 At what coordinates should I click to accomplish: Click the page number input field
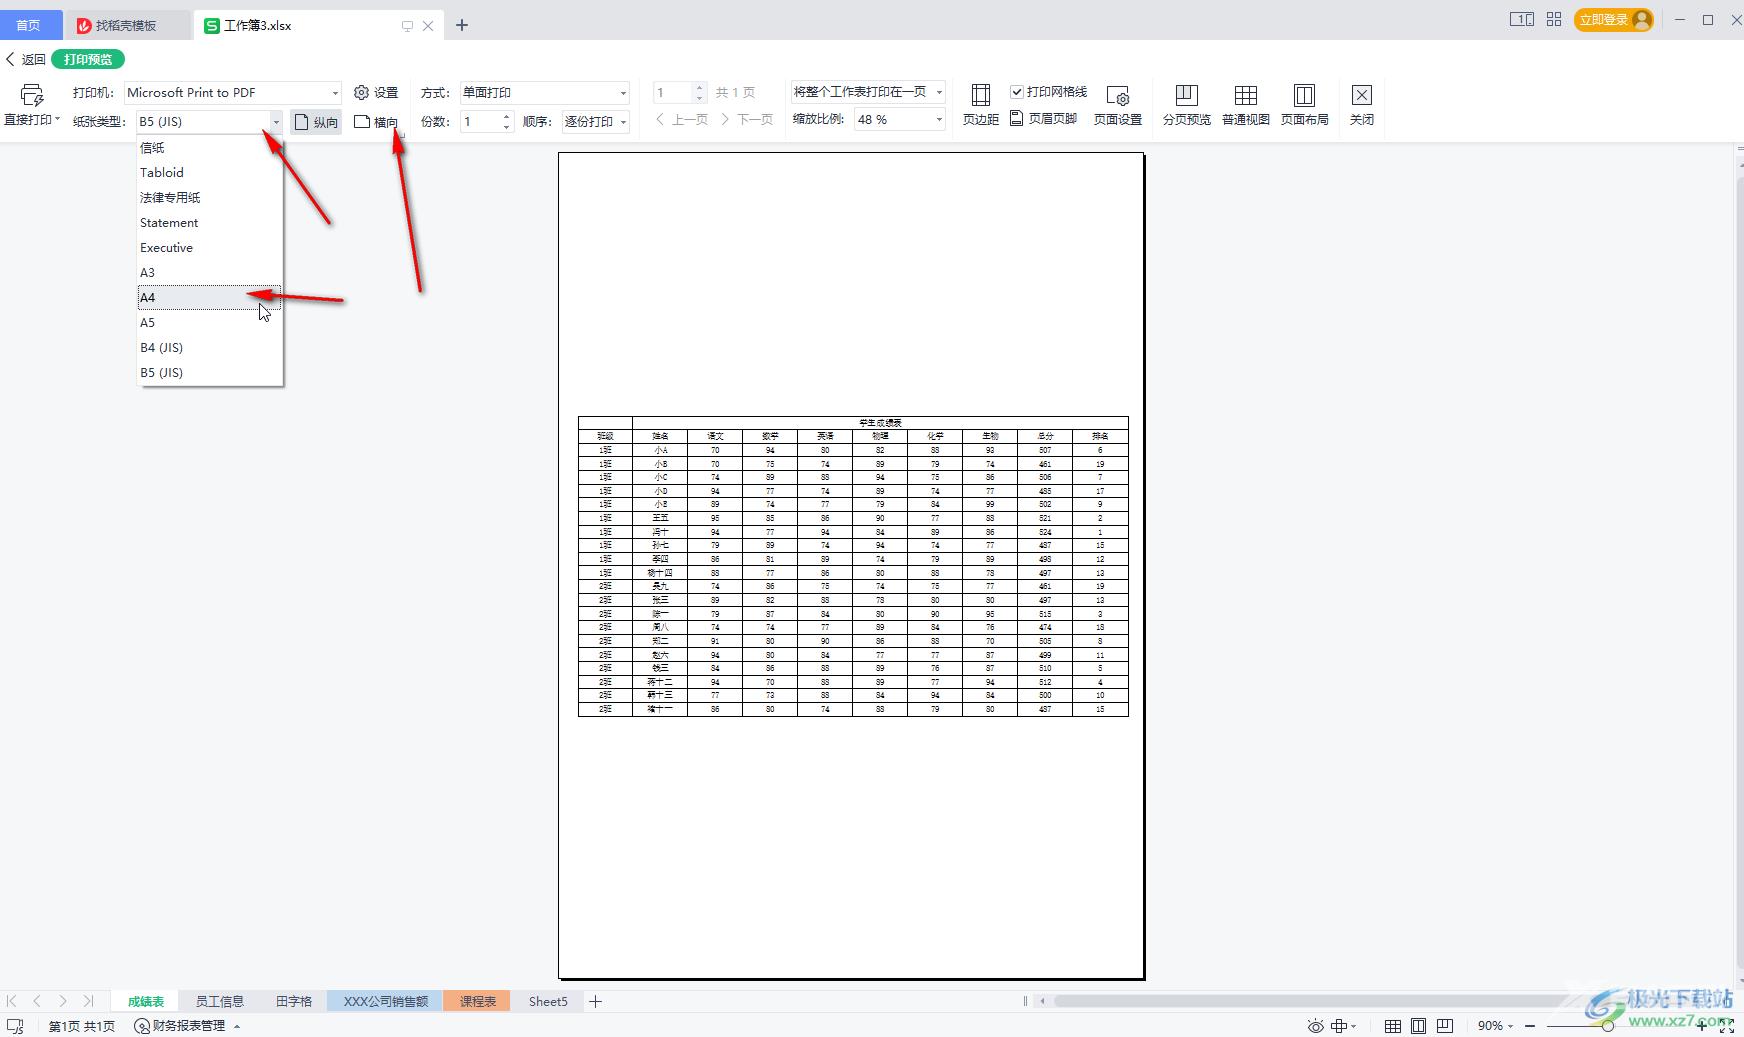coord(672,93)
